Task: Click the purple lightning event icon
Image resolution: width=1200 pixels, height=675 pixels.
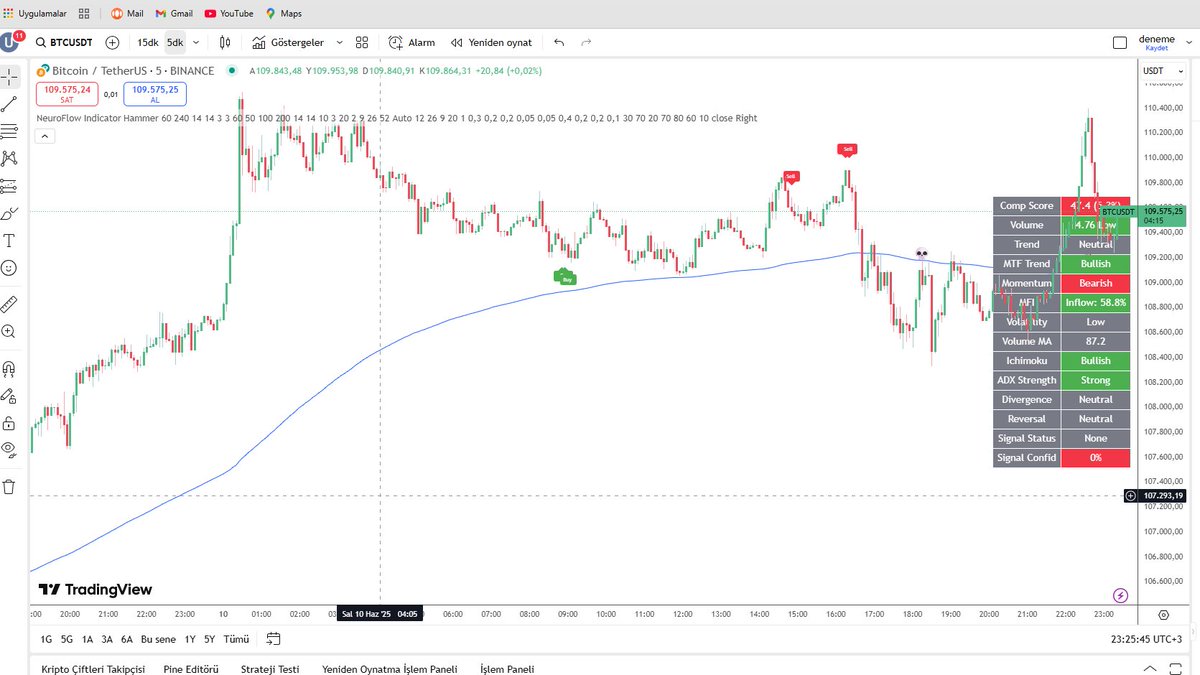Action: pos(1120,595)
